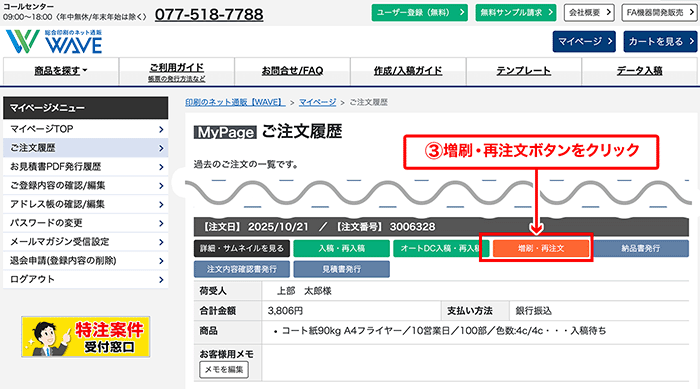Click phone number 077-518-7788
Screen dimensions: 700x389
(x=209, y=14)
